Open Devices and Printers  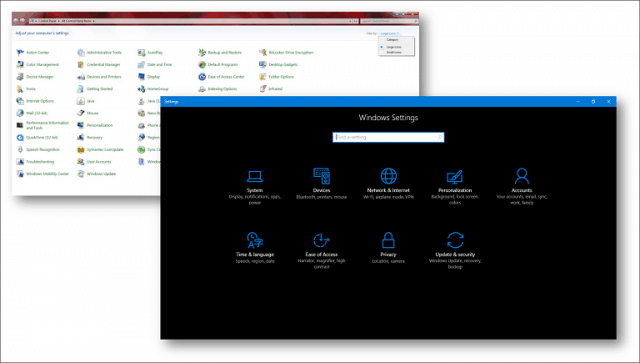point(99,77)
